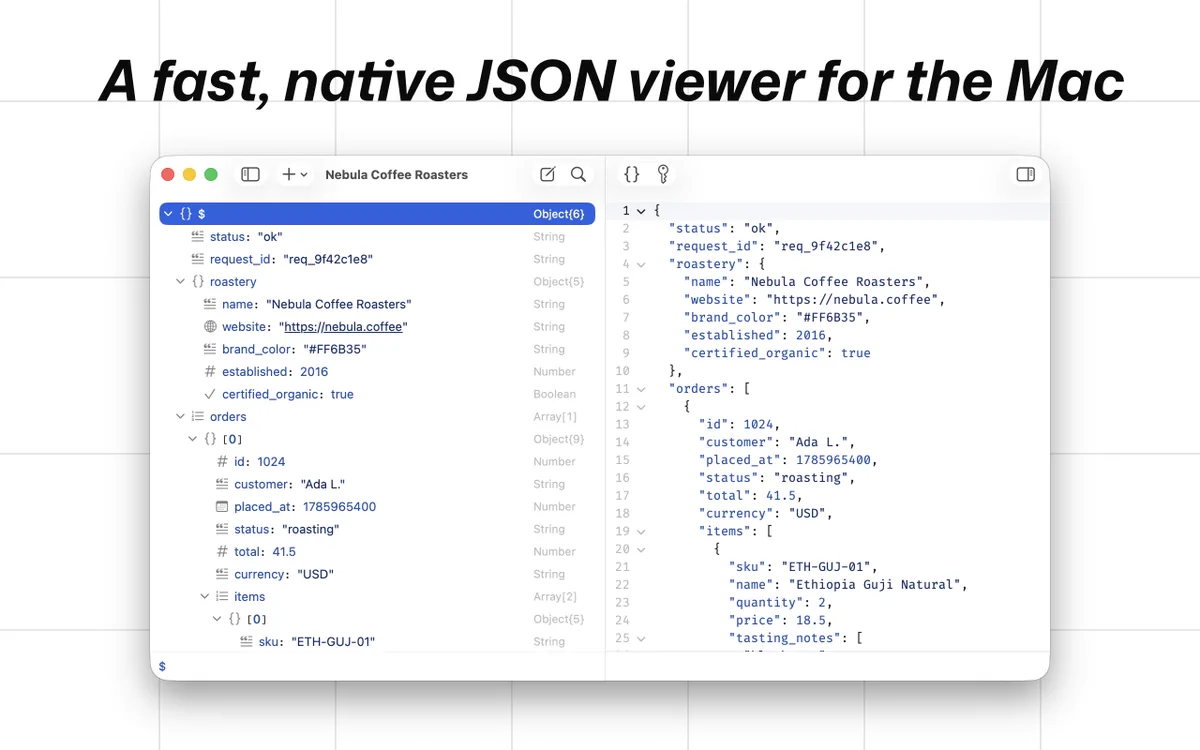Fold line 19 items array
The height and width of the screenshot is (750, 1200).
pyautogui.click(x=641, y=532)
